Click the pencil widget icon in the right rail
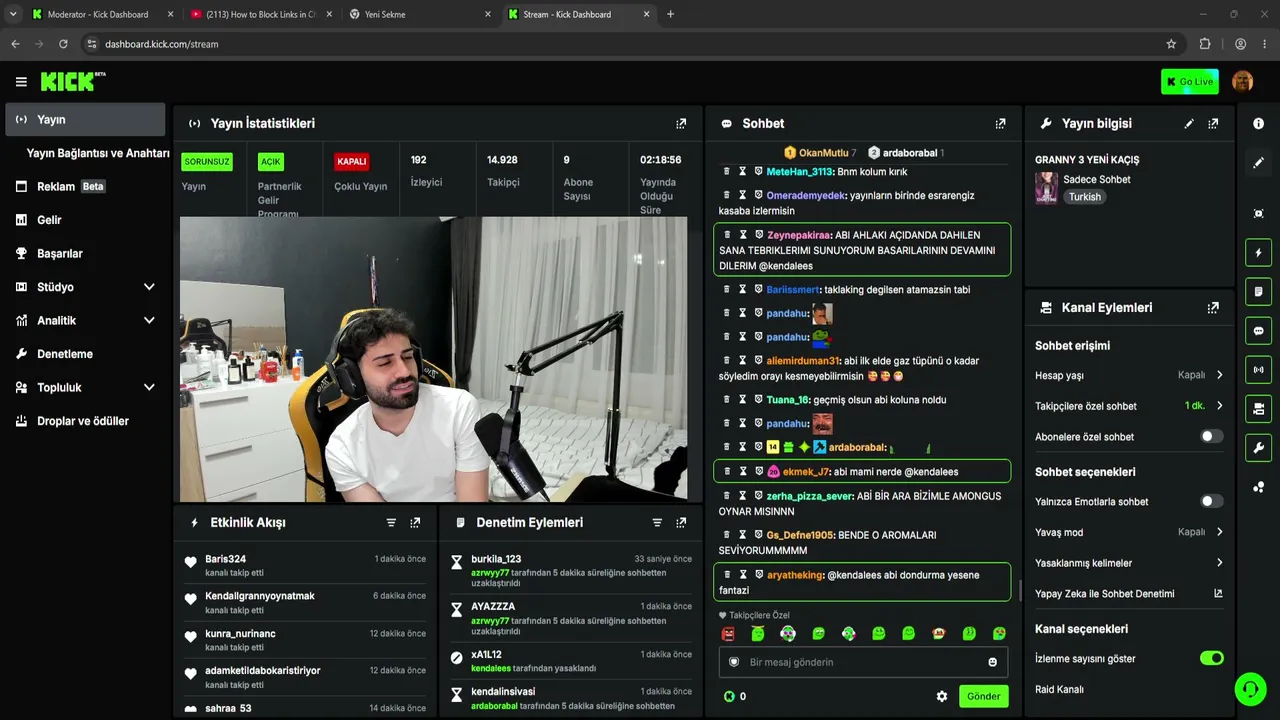1280x720 pixels. [1258, 162]
